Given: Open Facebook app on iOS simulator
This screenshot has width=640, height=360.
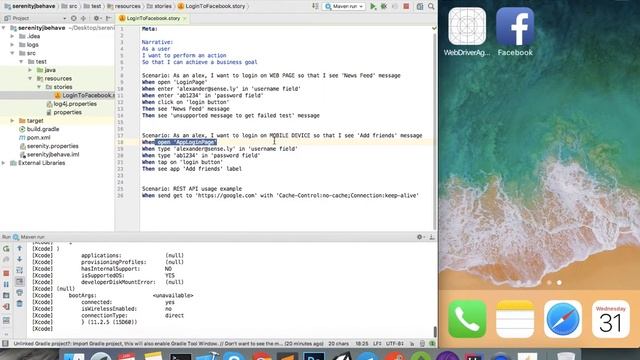Looking at the screenshot, I should pos(515,32).
